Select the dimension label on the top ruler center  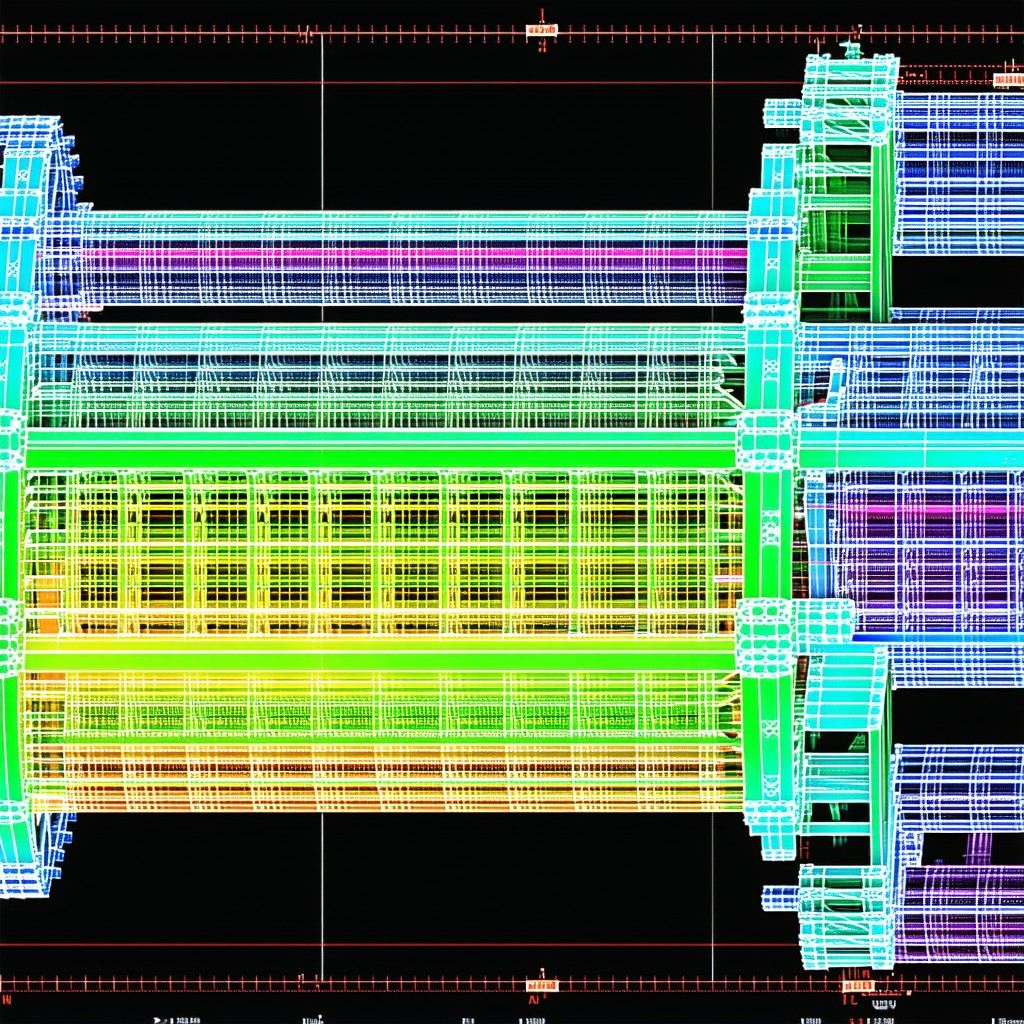point(541,30)
